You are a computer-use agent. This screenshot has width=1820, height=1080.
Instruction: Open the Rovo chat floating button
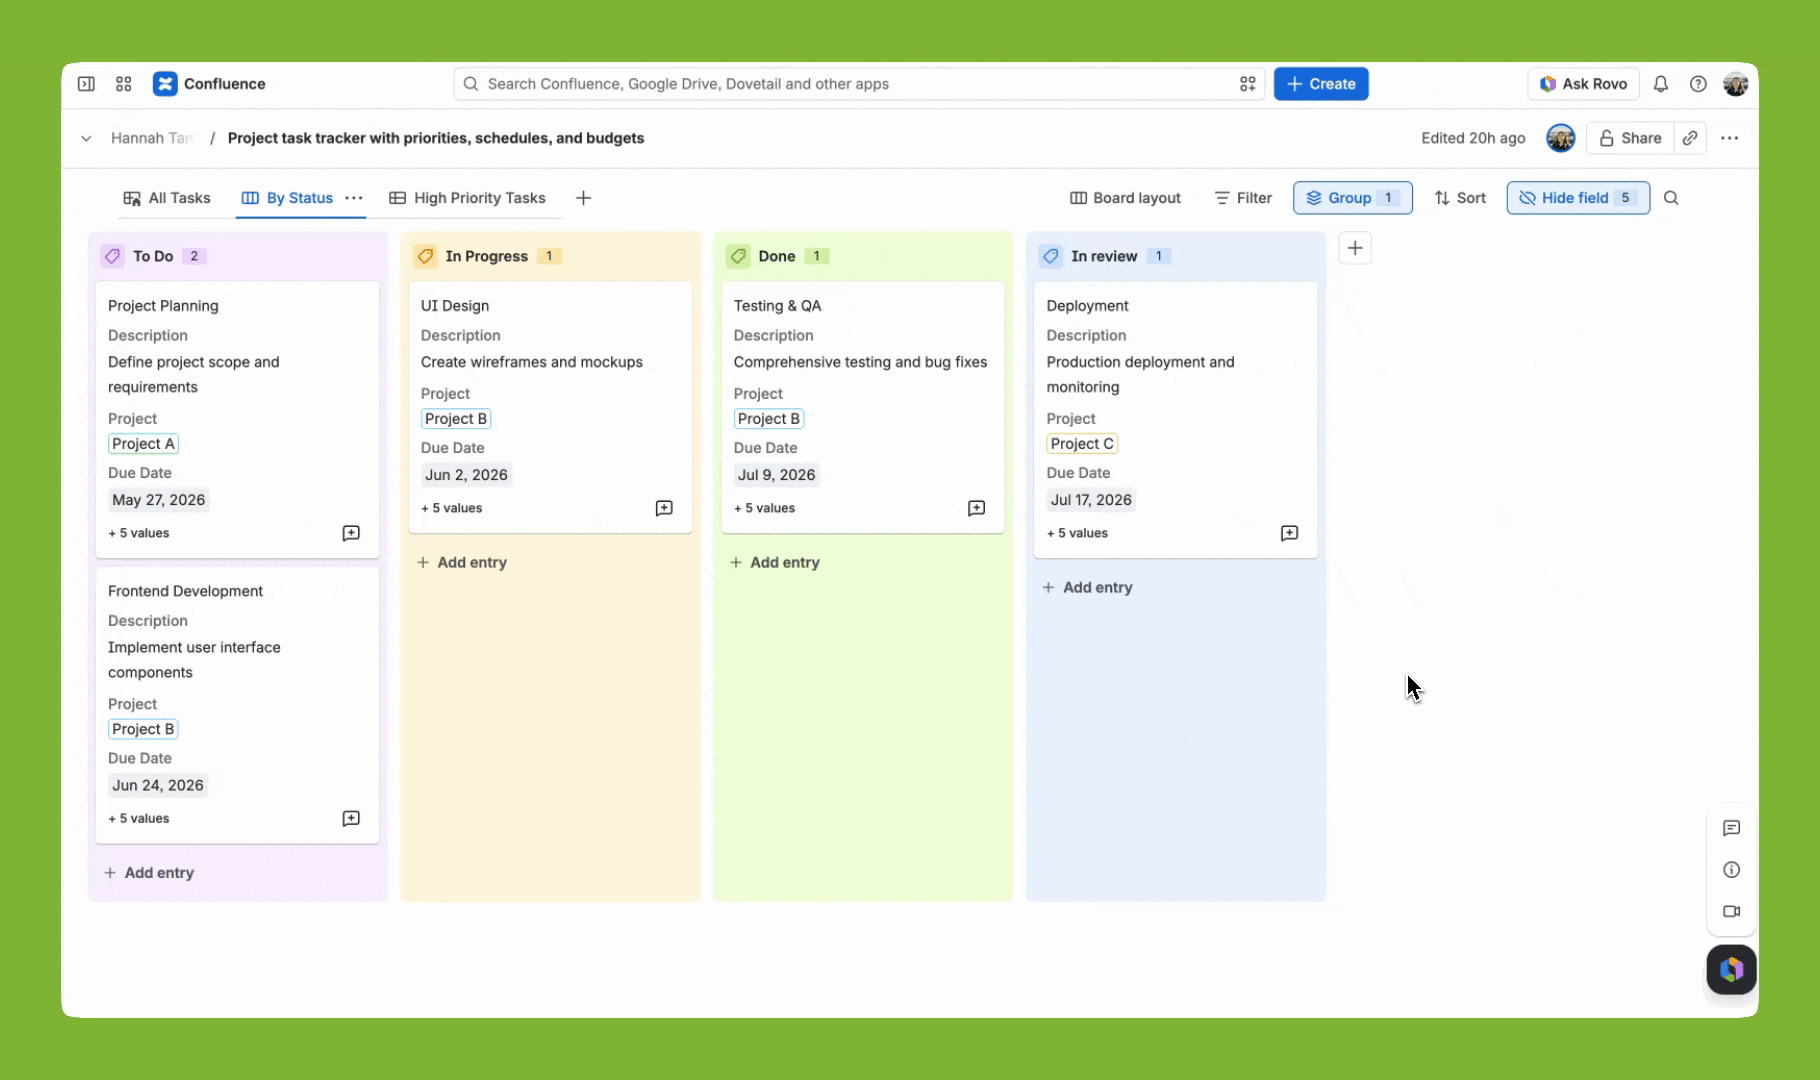click(1732, 969)
